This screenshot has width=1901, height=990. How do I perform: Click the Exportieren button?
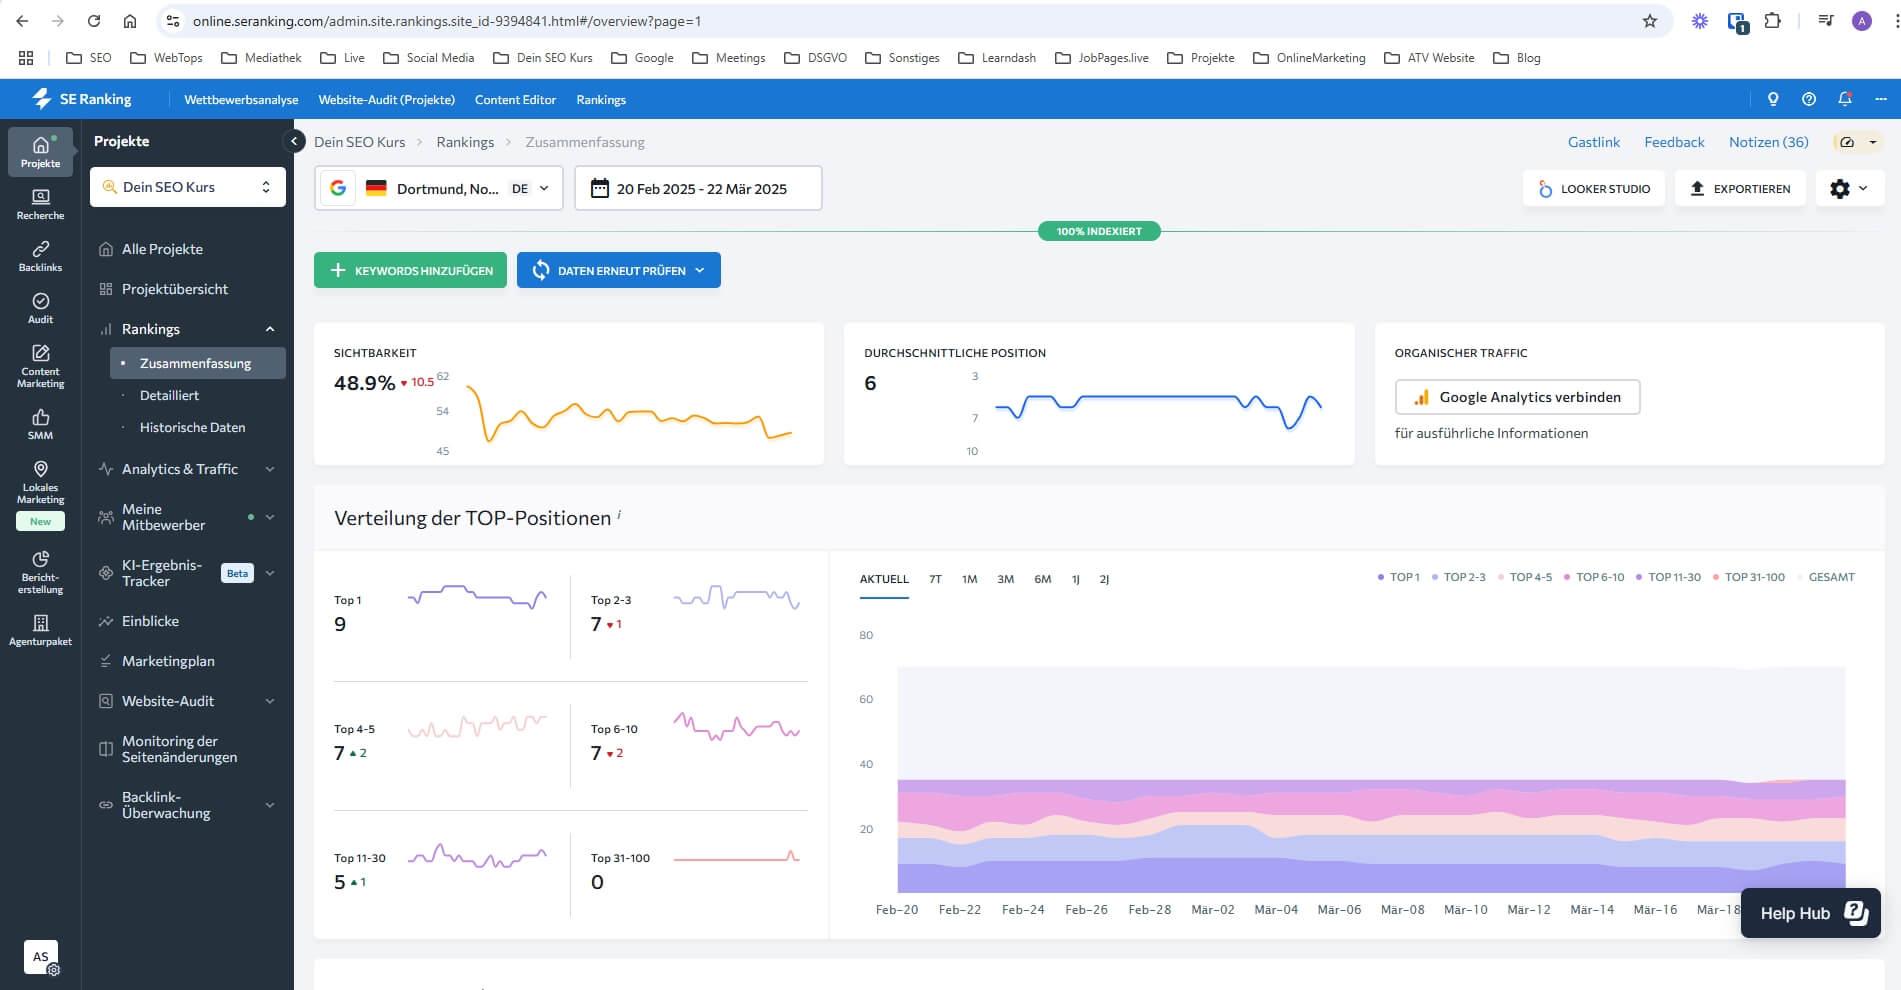pyautogui.click(x=1740, y=188)
